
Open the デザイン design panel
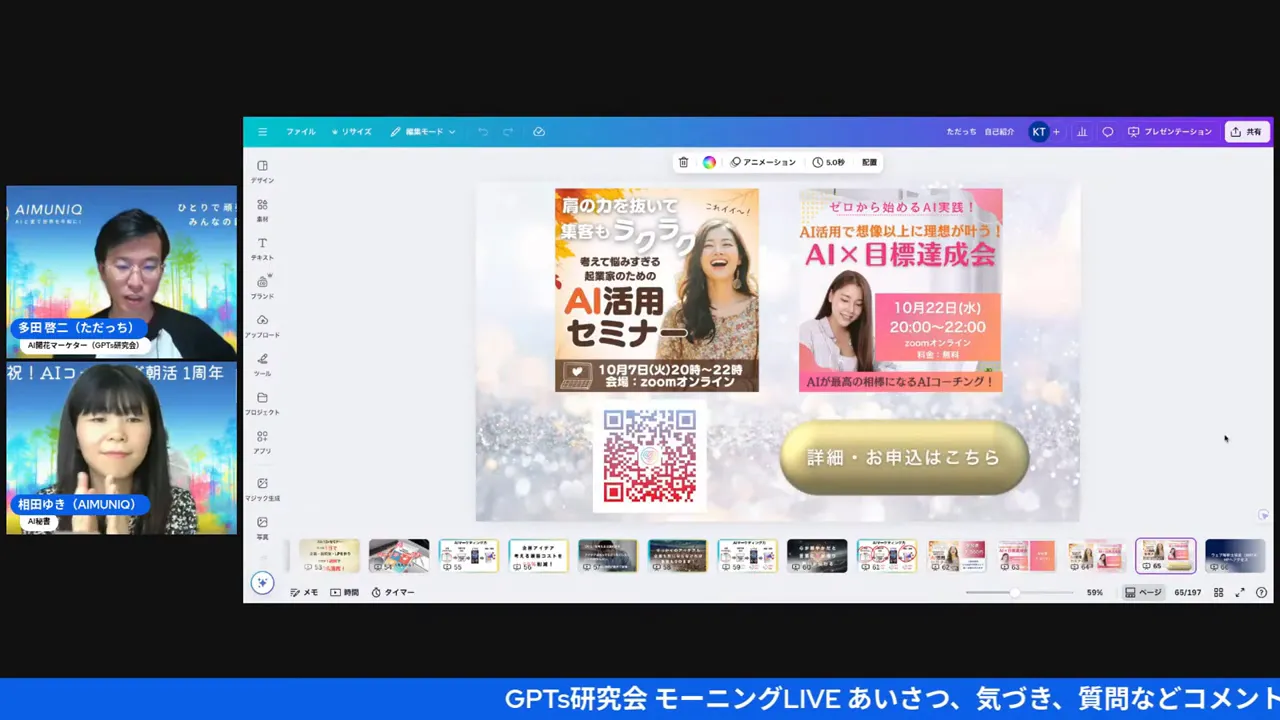click(x=262, y=171)
